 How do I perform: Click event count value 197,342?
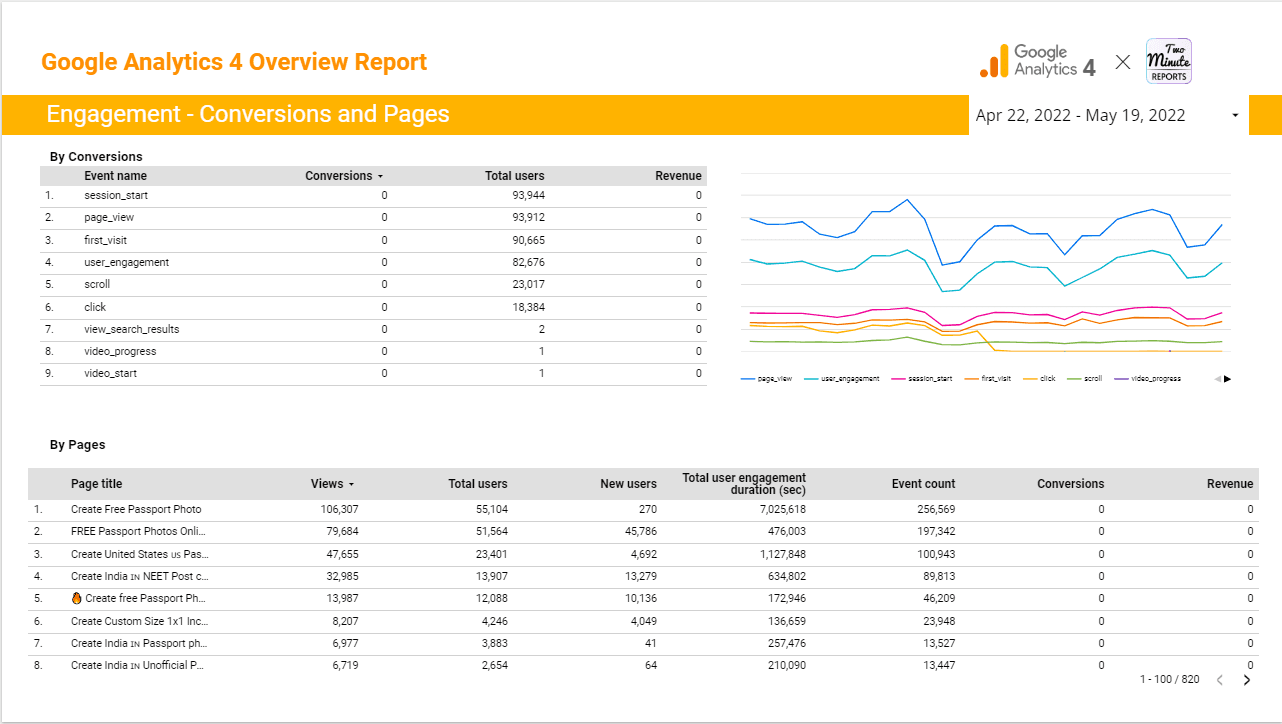(x=936, y=532)
